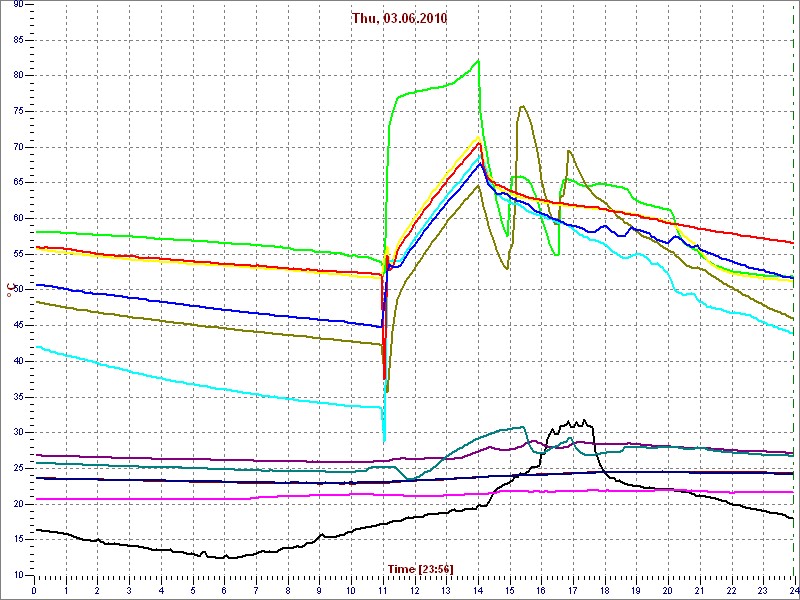800x600 pixels.
Task: Click hour "5" on the time axis
Action: 192,591
